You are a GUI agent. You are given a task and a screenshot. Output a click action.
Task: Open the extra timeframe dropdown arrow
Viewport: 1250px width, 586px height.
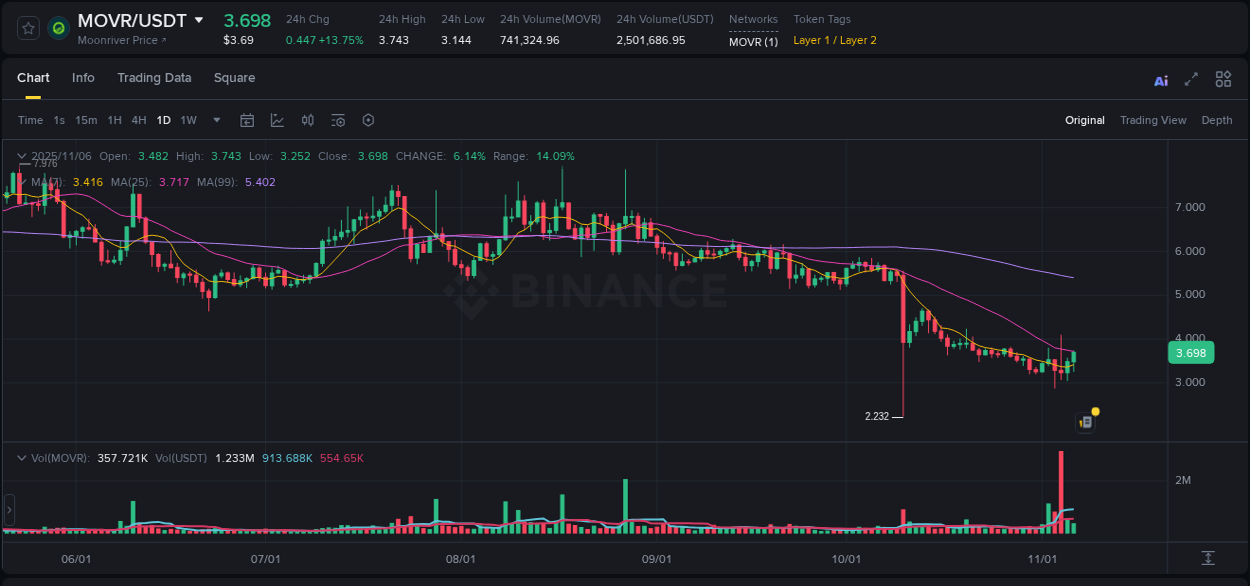pyautogui.click(x=215, y=120)
